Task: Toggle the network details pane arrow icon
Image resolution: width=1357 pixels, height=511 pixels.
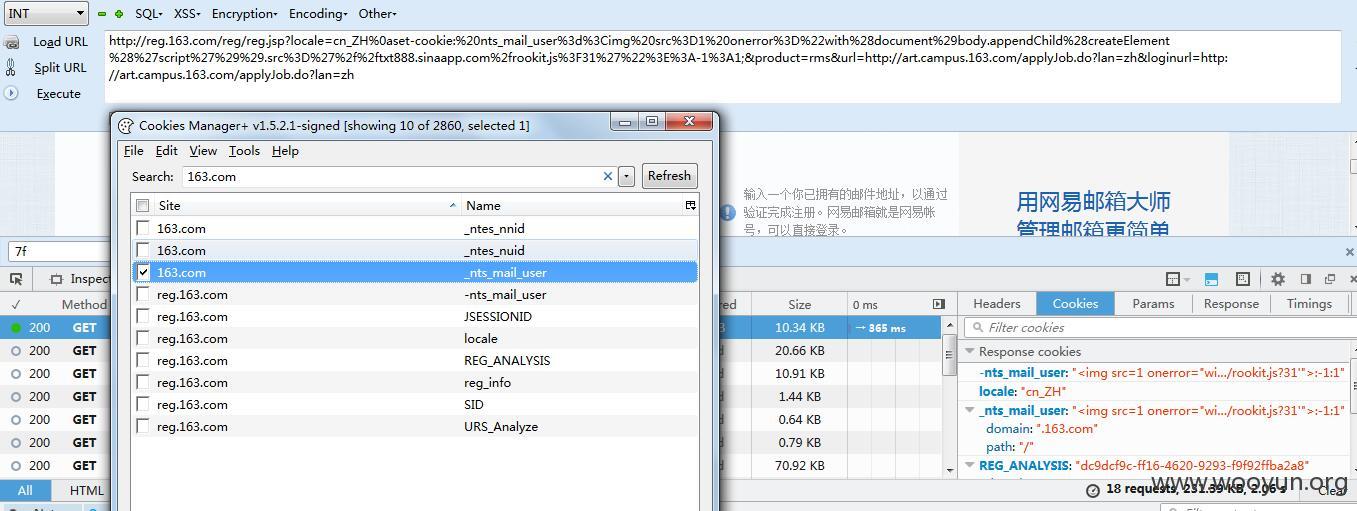Action: point(938,304)
